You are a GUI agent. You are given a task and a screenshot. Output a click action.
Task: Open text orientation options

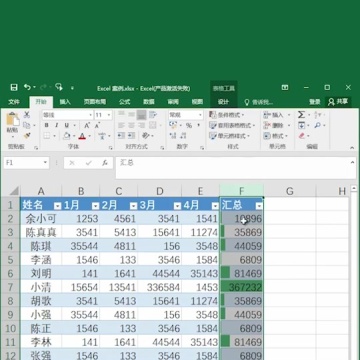click(x=146, y=136)
